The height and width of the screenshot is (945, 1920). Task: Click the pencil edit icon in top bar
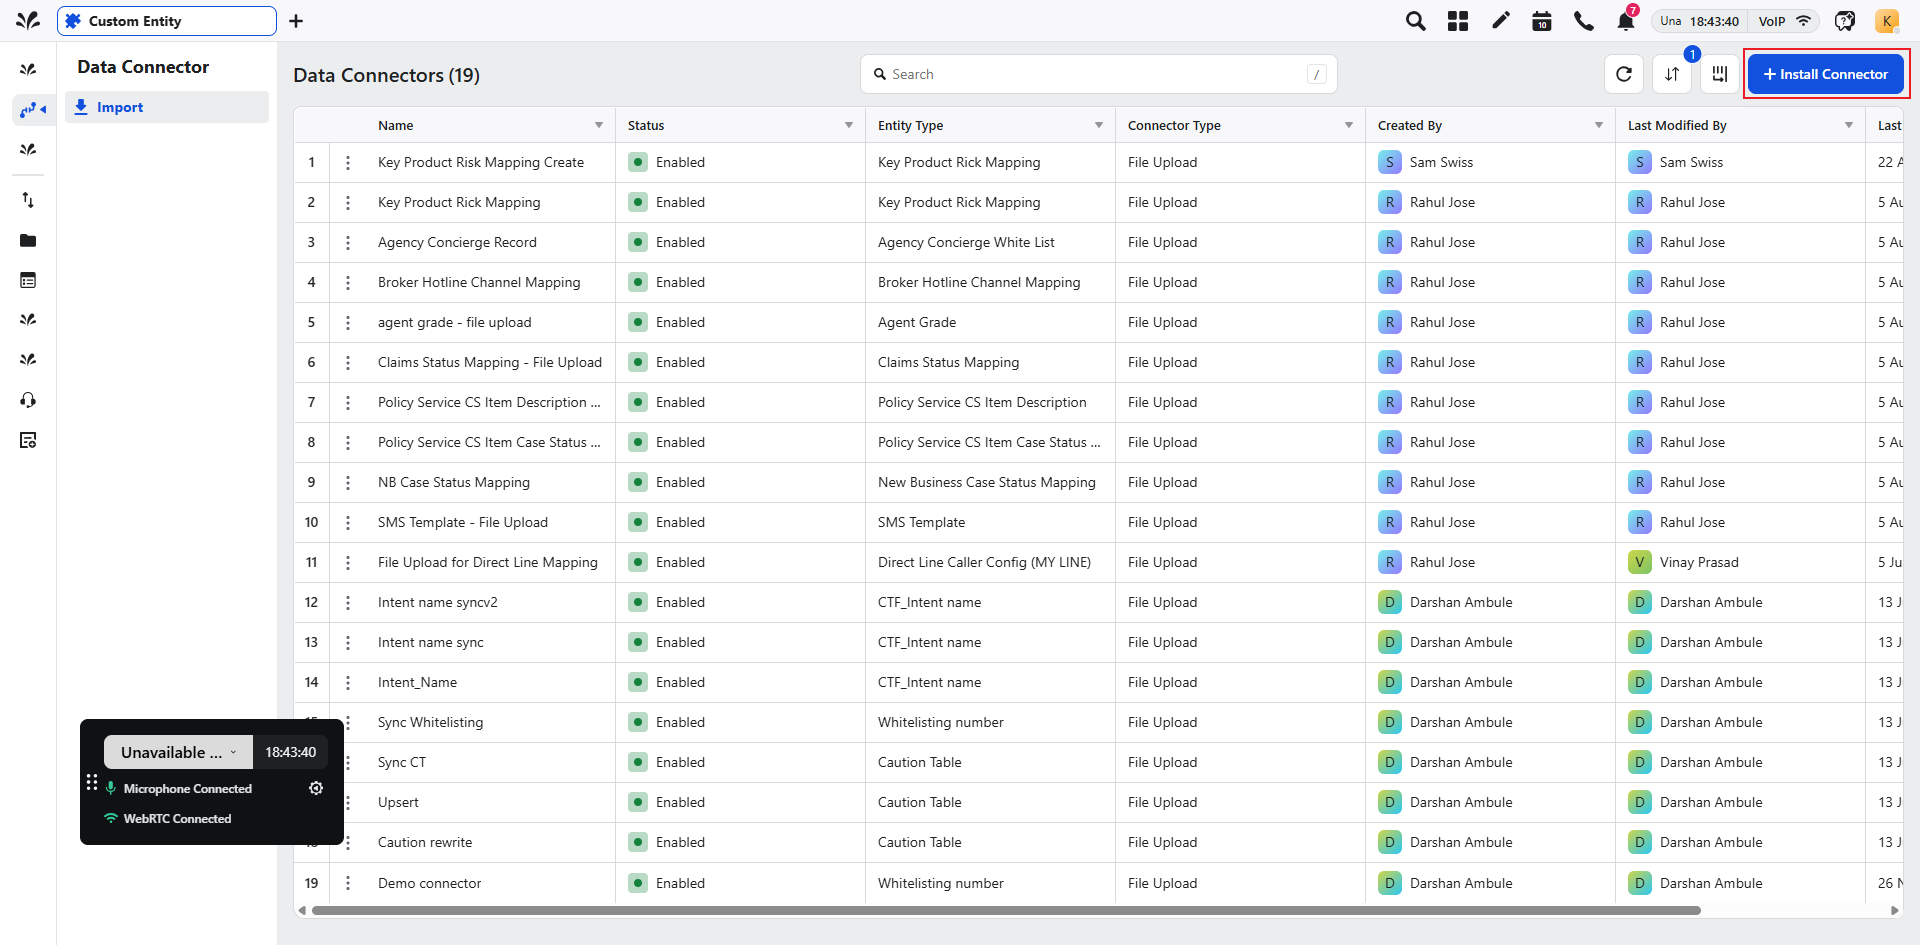tap(1500, 21)
